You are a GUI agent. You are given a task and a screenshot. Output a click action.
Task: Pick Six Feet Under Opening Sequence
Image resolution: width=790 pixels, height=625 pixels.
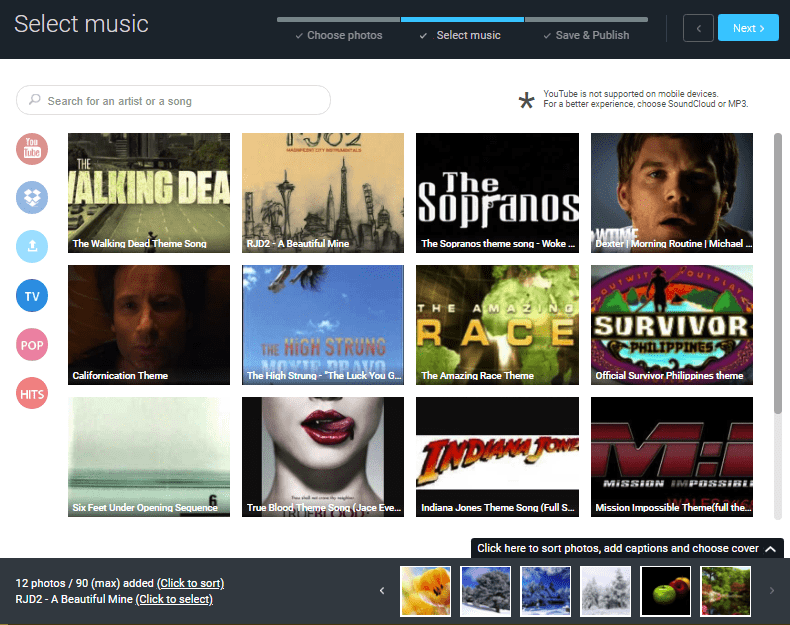[149, 457]
